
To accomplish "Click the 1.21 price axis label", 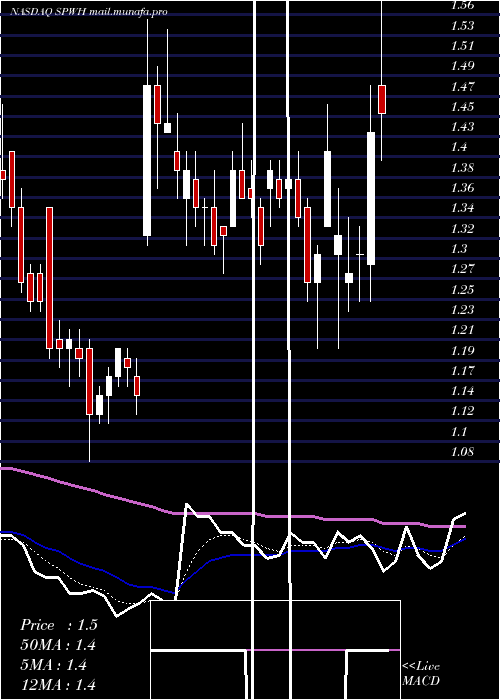I will click(x=462, y=329).
